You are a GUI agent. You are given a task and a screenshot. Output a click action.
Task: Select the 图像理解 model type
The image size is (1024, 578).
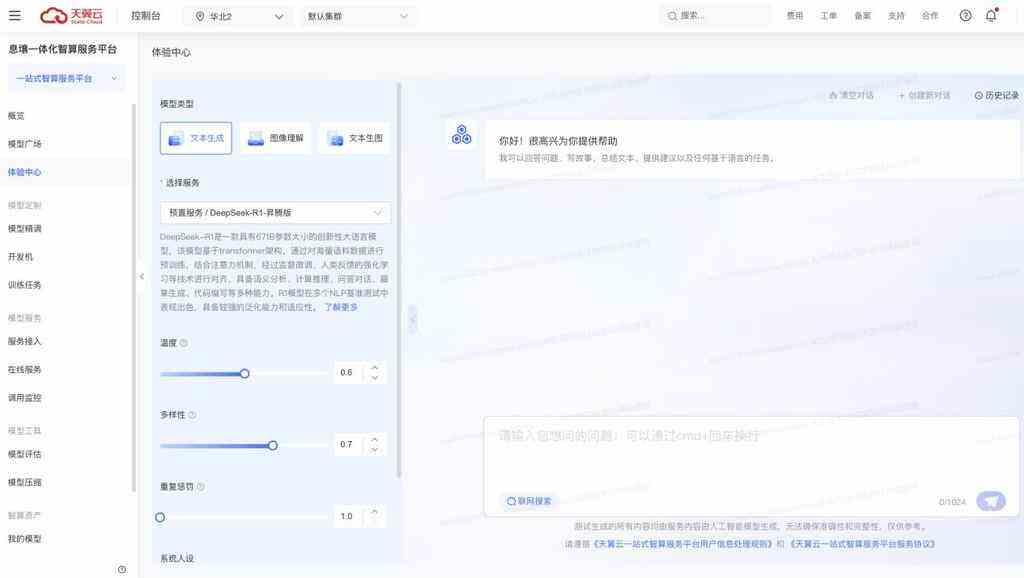[x=276, y=138]
